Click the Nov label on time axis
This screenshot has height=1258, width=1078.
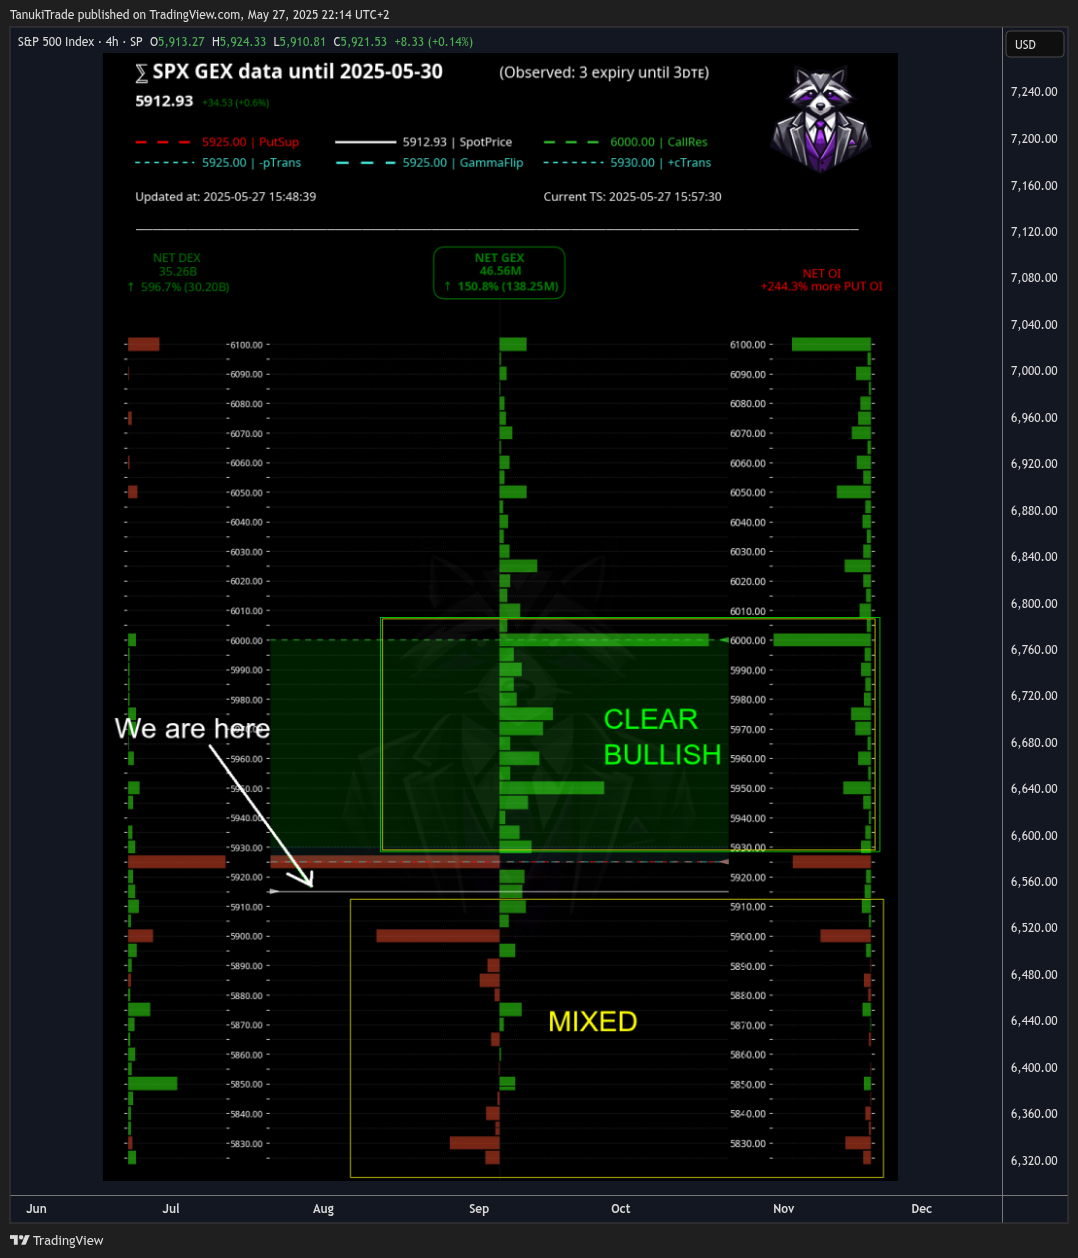pyautogui.click(x=784, y=1209)
